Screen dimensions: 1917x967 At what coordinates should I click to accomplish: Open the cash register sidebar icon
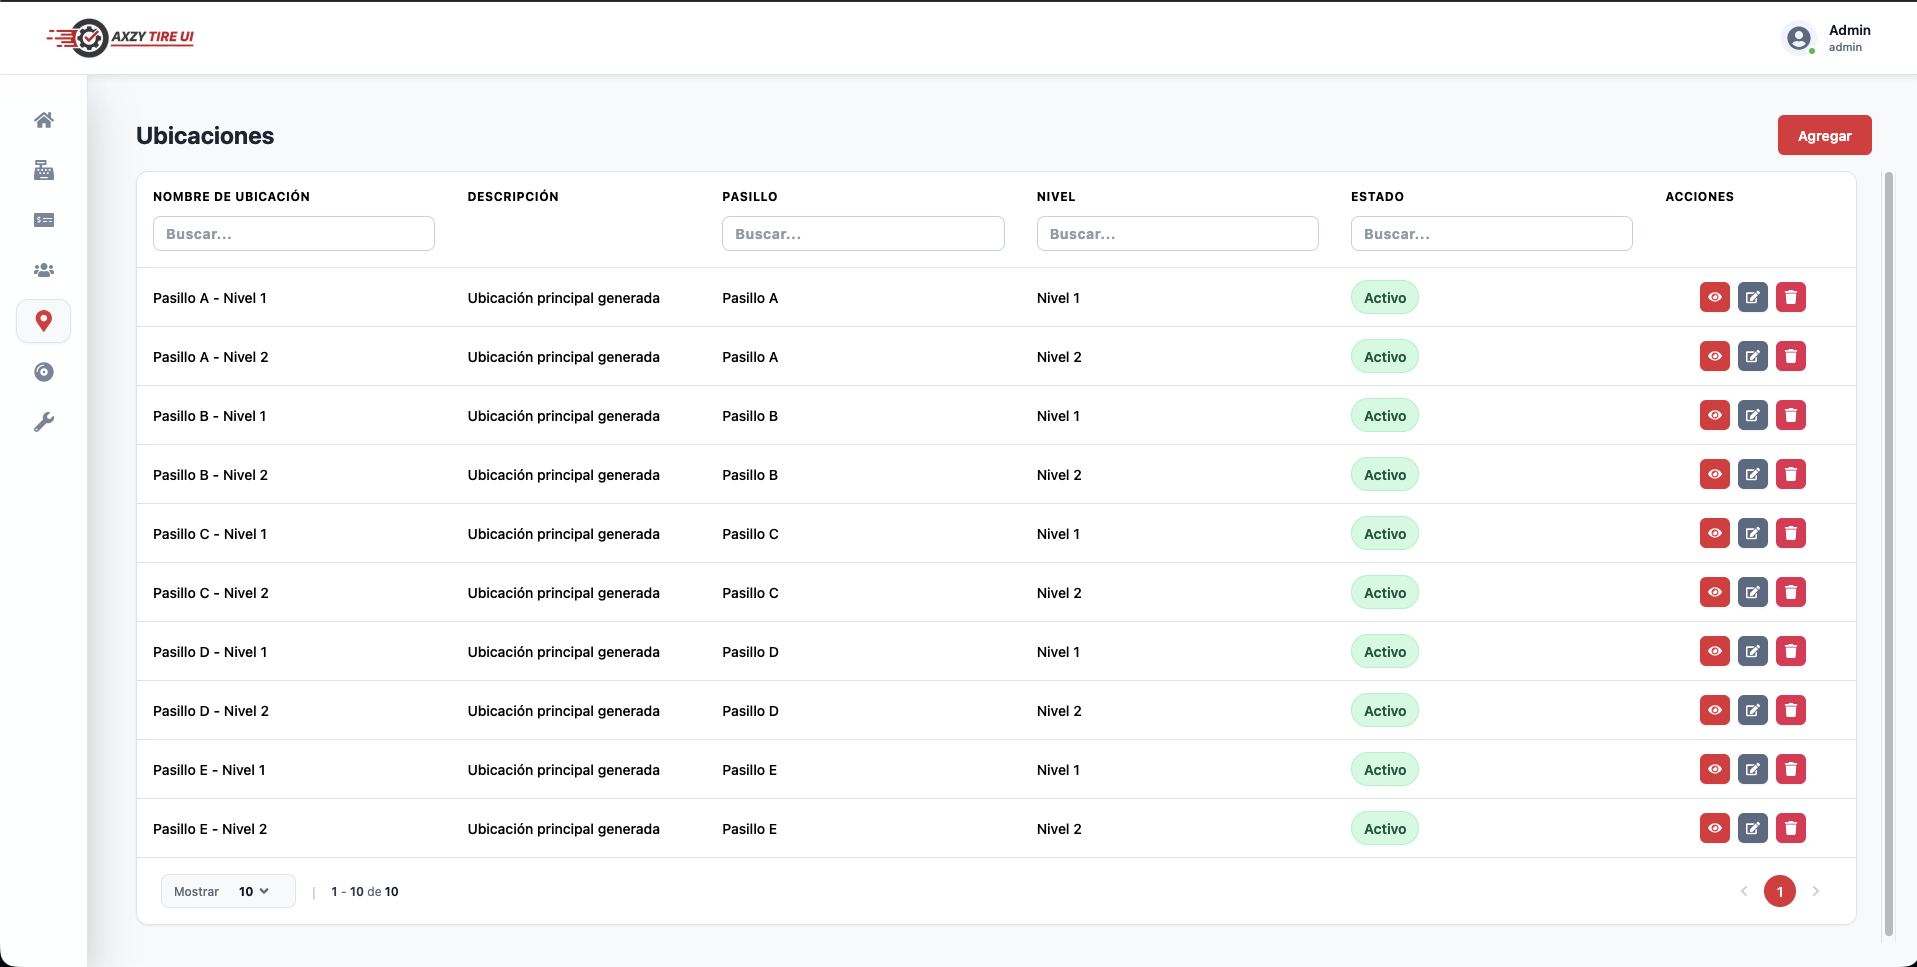(x=43, y=170)
